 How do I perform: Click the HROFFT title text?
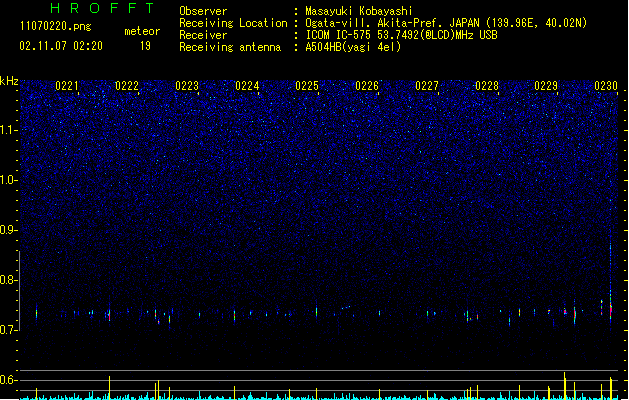pyautogui.click(x=102, y=8)
